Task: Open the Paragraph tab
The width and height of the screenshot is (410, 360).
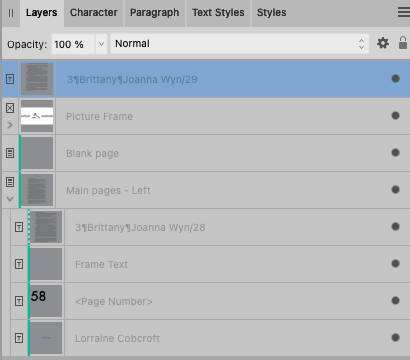Action: pyautogui.click(x=155, y=13)
